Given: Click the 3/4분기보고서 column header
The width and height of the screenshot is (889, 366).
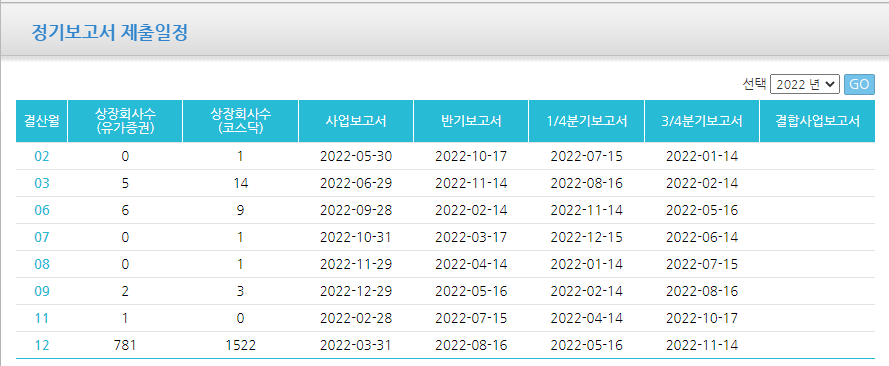Looking at the screenshot, I should tap(702, 121).
